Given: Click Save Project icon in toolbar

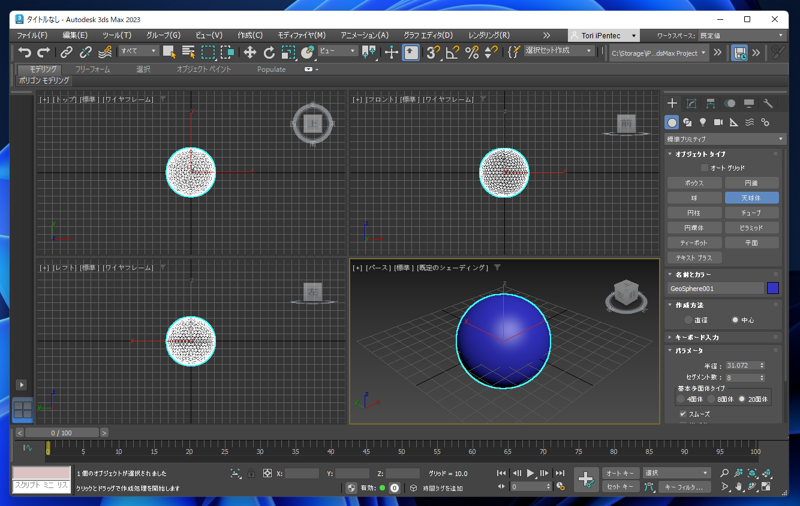Looking at the screenshot, I should [739, 53].
